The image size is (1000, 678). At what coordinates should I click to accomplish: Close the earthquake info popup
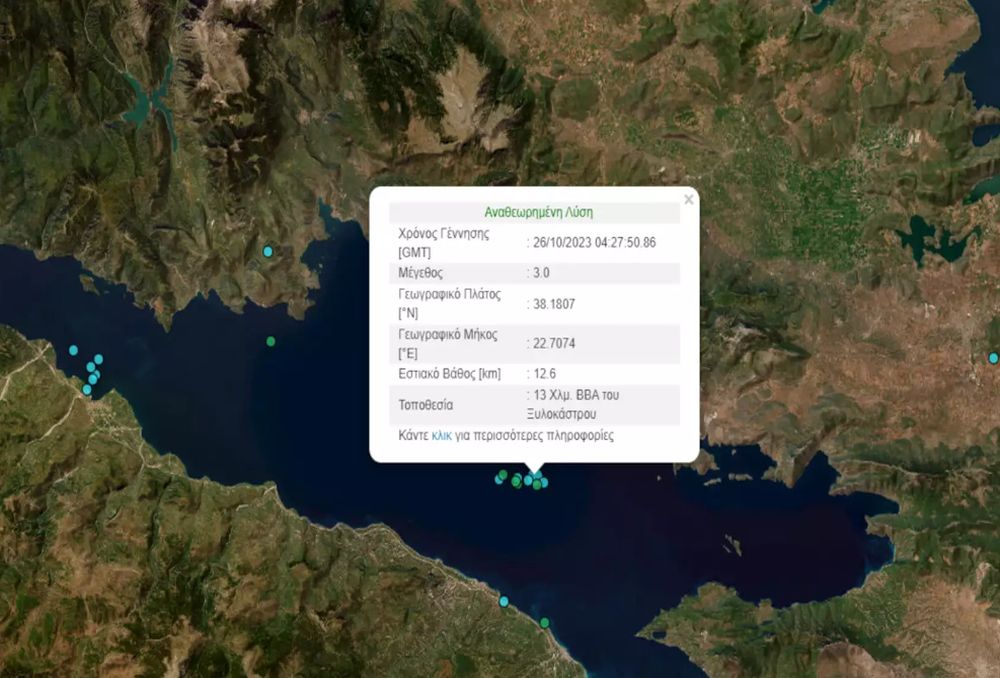688,200
